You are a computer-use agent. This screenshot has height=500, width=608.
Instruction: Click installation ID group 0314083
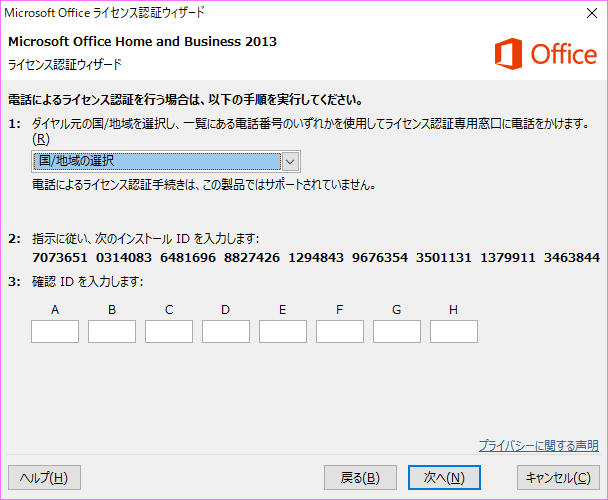click(124, 258)
